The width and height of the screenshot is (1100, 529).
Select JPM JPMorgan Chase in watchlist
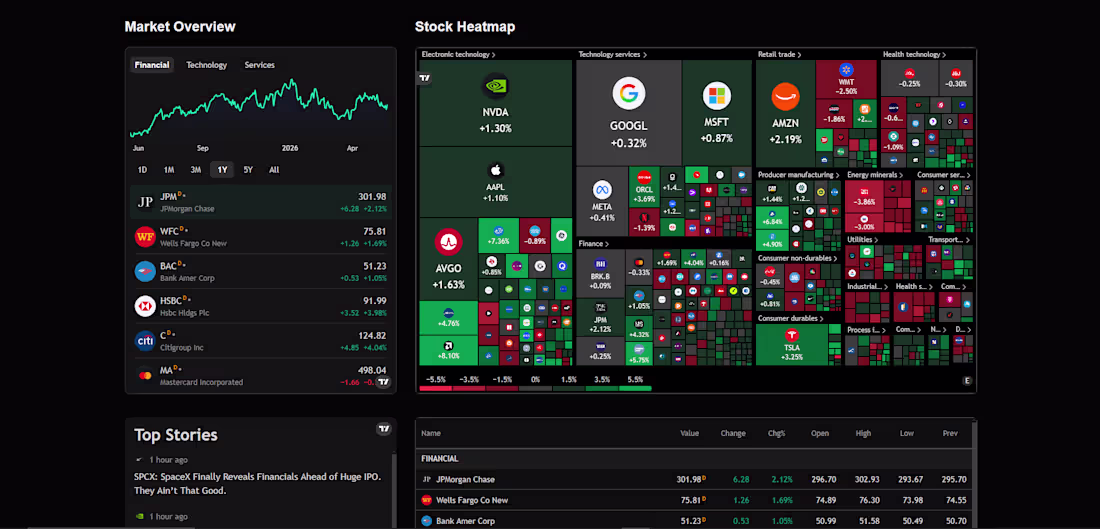coord(261,202)
